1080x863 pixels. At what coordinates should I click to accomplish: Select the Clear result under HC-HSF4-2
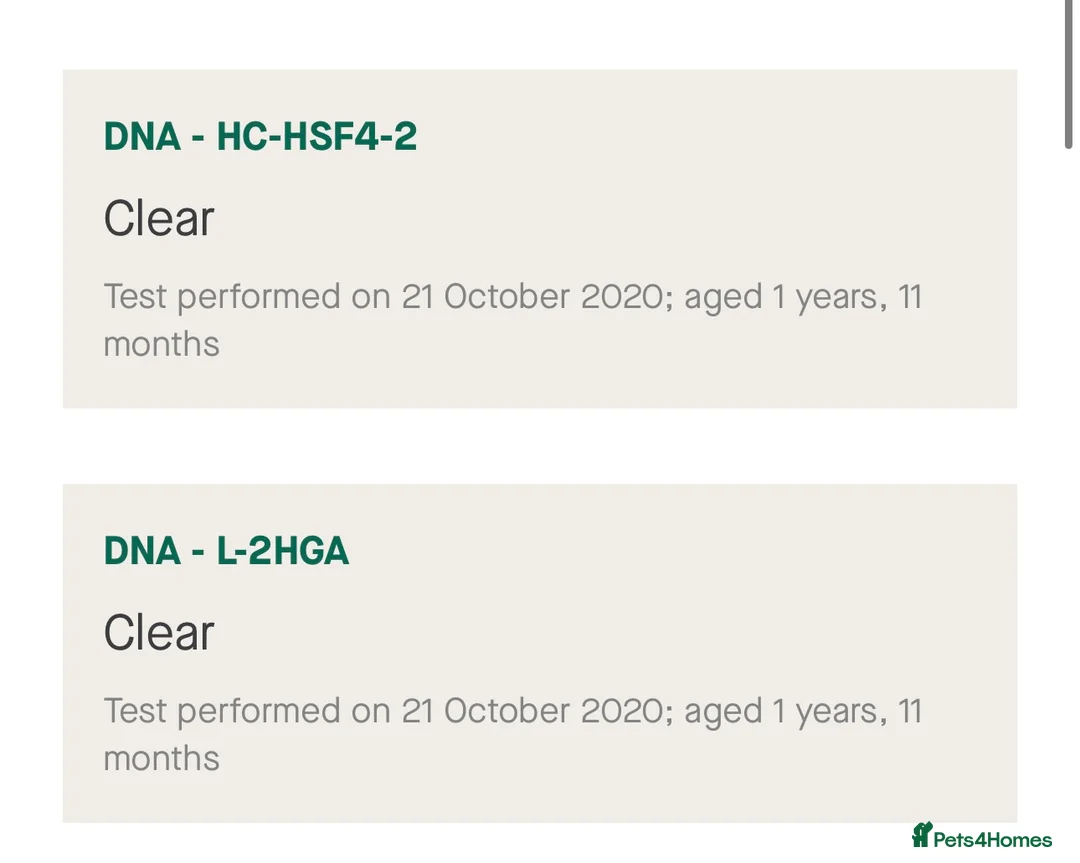pos(159,219)
